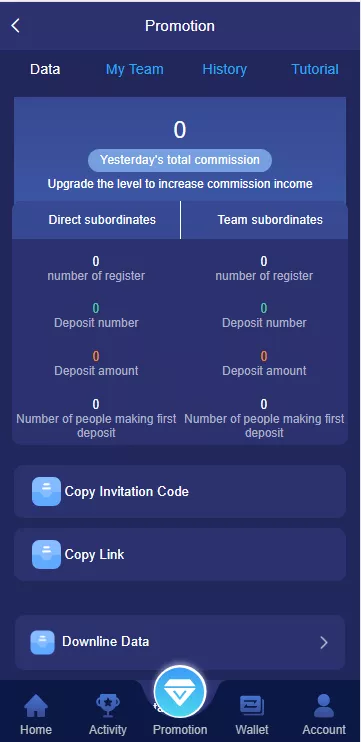Switch to the My Team tab
Viewport: 361px width, 742px height.
(x=134, y=69)
